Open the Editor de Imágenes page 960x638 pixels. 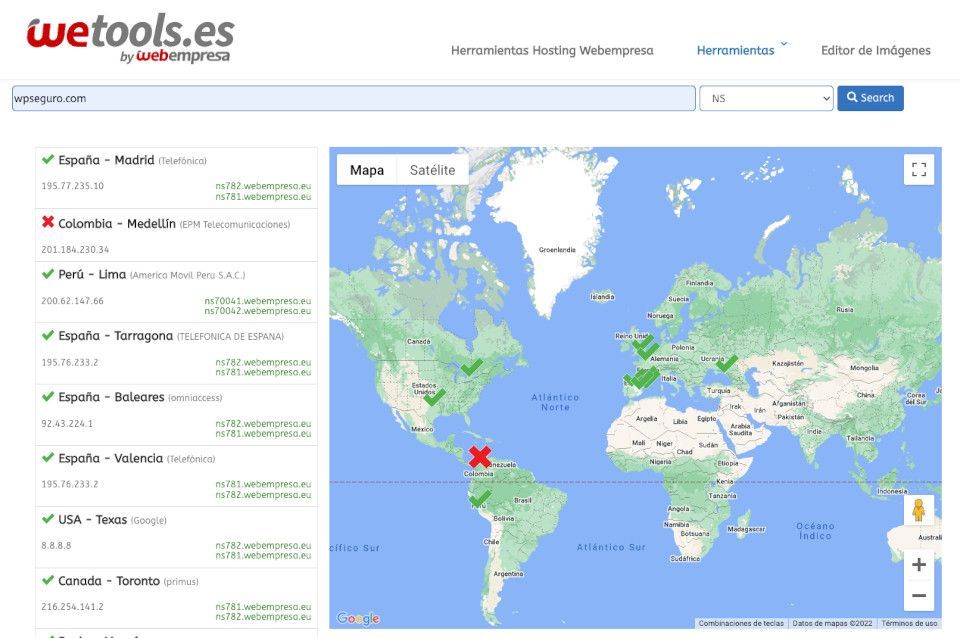875,50
